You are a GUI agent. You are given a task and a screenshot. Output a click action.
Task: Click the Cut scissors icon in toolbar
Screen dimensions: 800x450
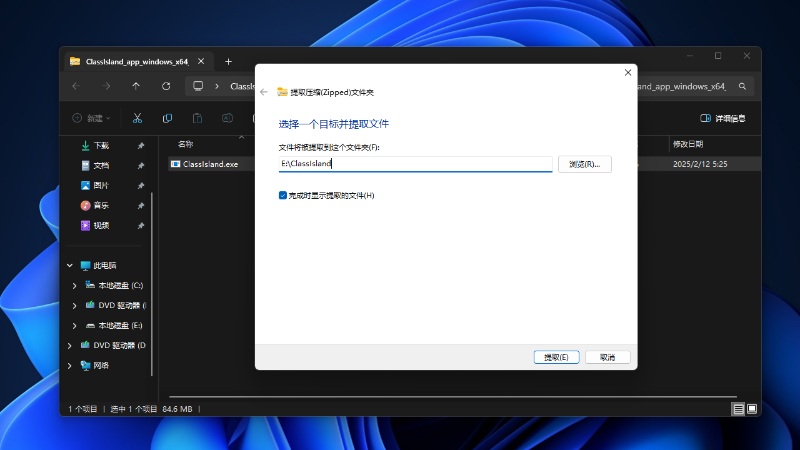138,118
